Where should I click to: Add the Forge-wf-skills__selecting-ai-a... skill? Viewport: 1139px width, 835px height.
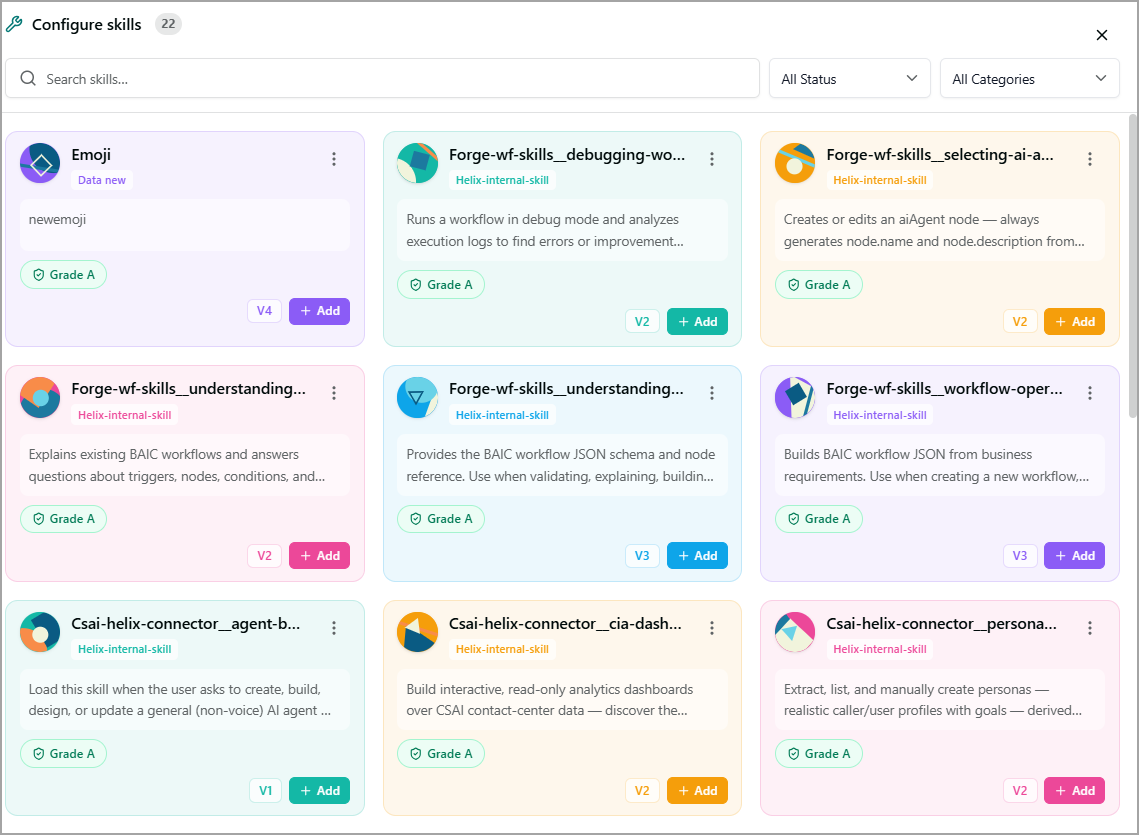[1074, 322]
